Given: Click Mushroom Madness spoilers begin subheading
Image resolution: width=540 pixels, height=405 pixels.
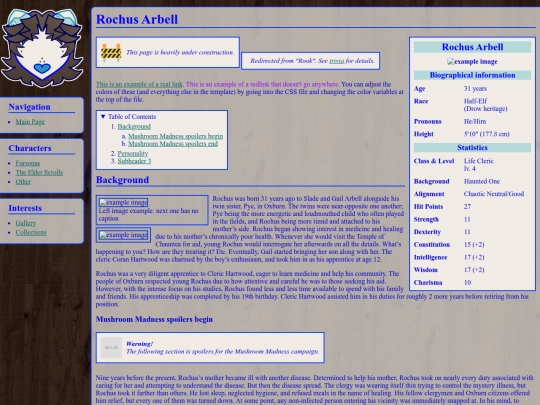Looking at the screenshot, I should coord(154,320).
